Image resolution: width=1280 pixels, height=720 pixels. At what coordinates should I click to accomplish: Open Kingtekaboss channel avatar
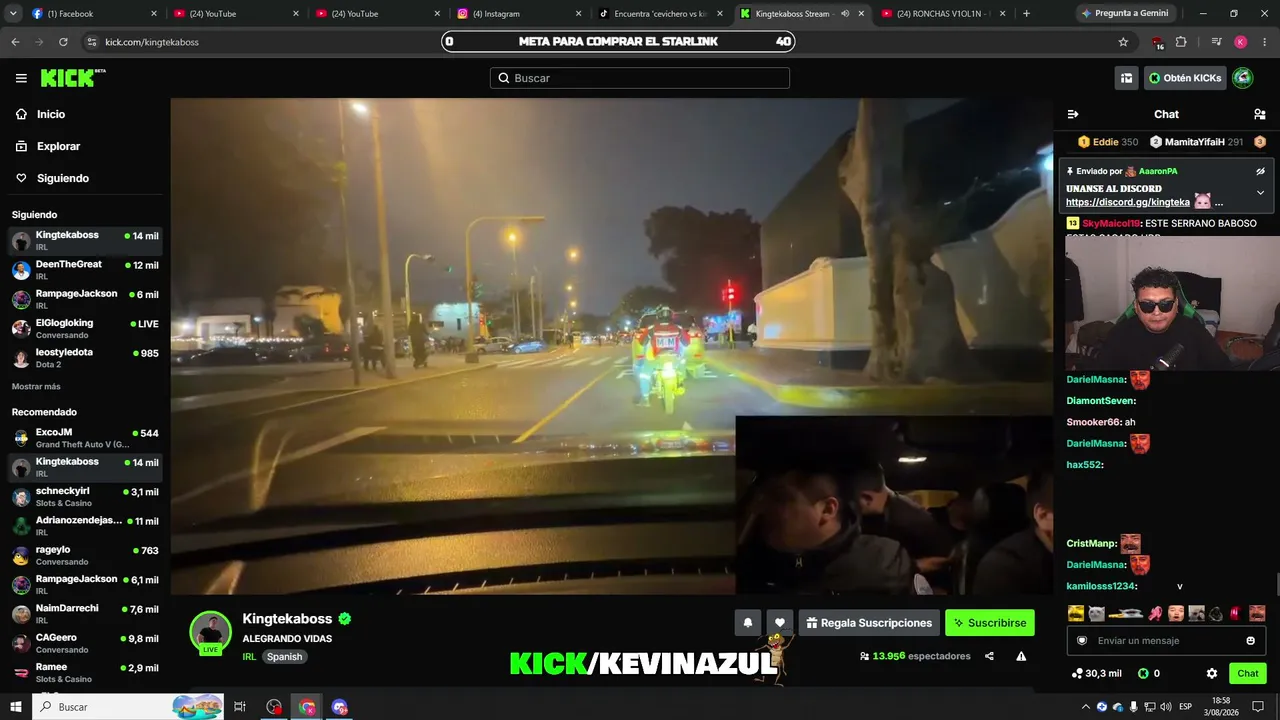tap(211, 632)
